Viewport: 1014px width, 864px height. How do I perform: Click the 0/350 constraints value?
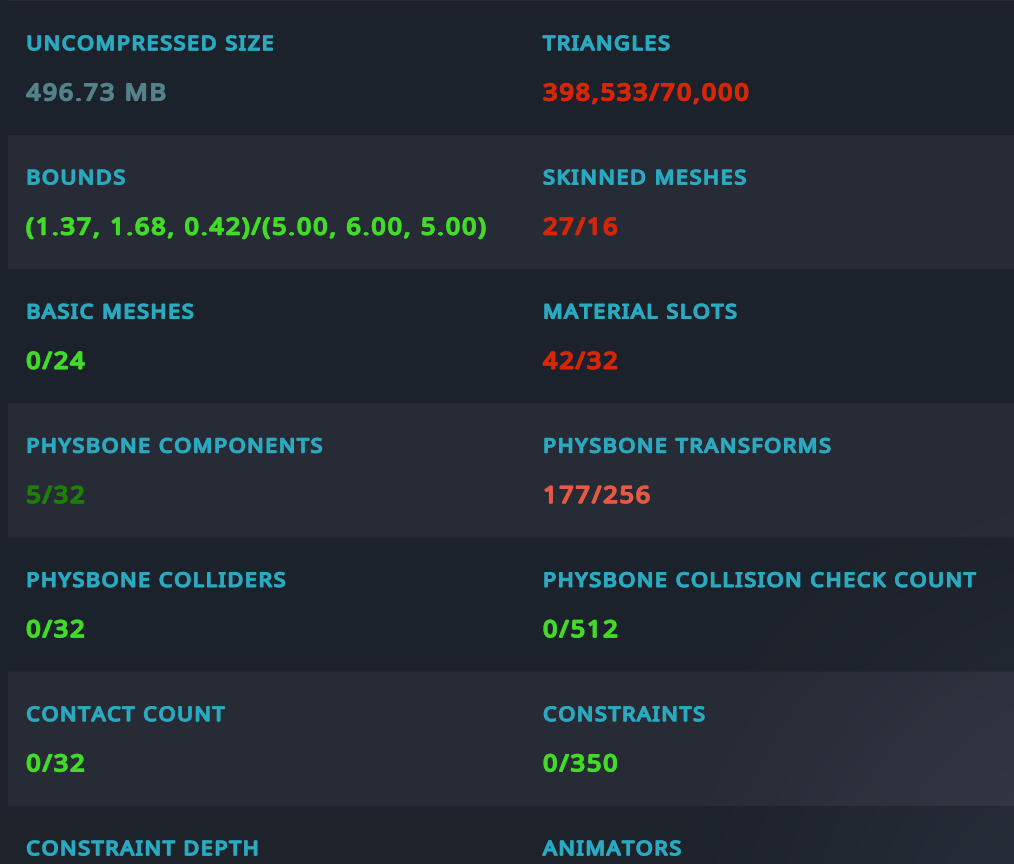tap(580, 764)
